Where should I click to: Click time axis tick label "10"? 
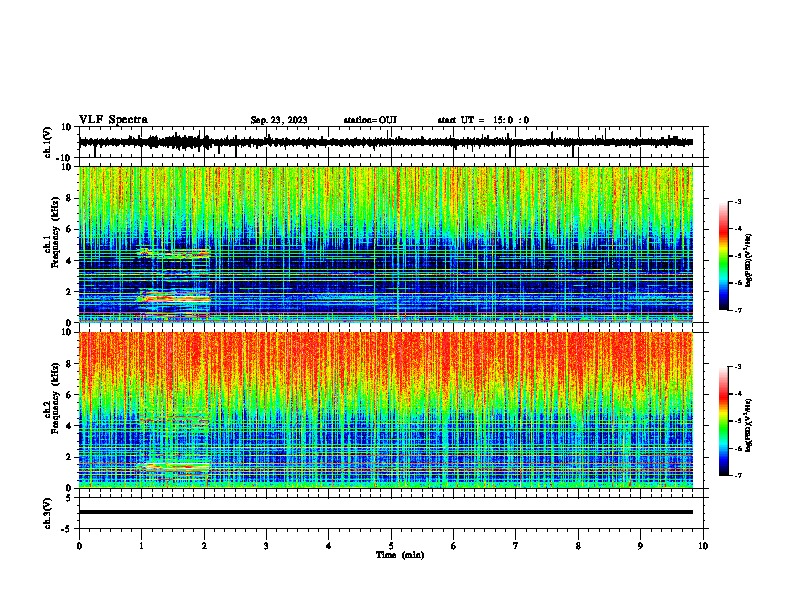(703, 546)
